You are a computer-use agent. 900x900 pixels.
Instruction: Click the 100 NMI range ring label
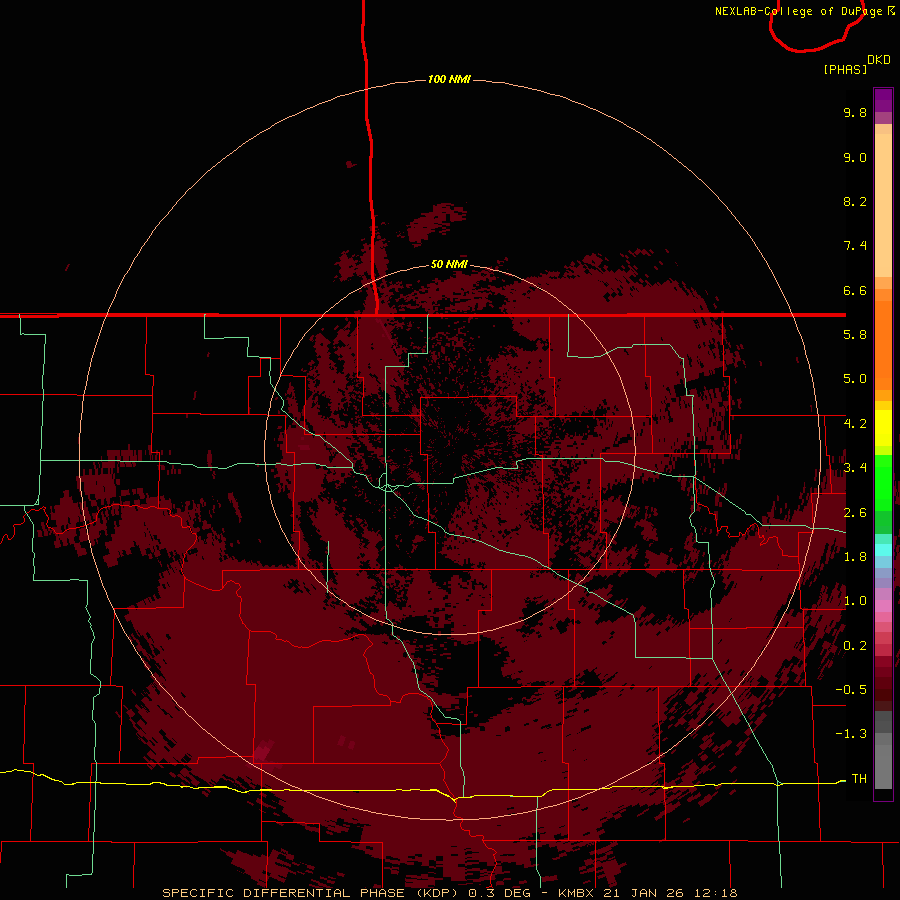(449, 79)
